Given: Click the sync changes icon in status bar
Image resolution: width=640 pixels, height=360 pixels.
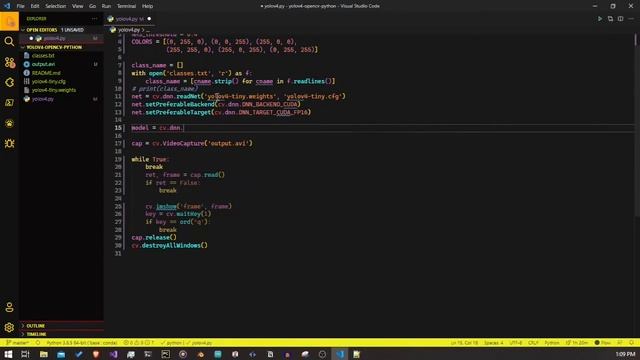Looking at the screenshot, I should (x=38, y=343).
